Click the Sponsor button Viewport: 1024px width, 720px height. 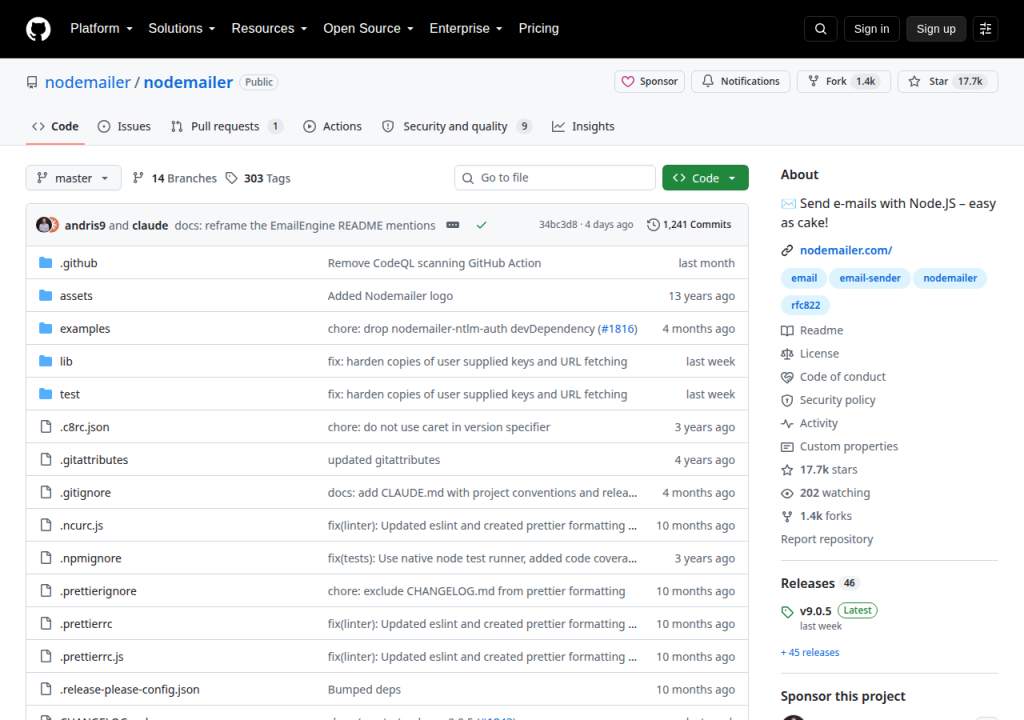tap(649, 82)
